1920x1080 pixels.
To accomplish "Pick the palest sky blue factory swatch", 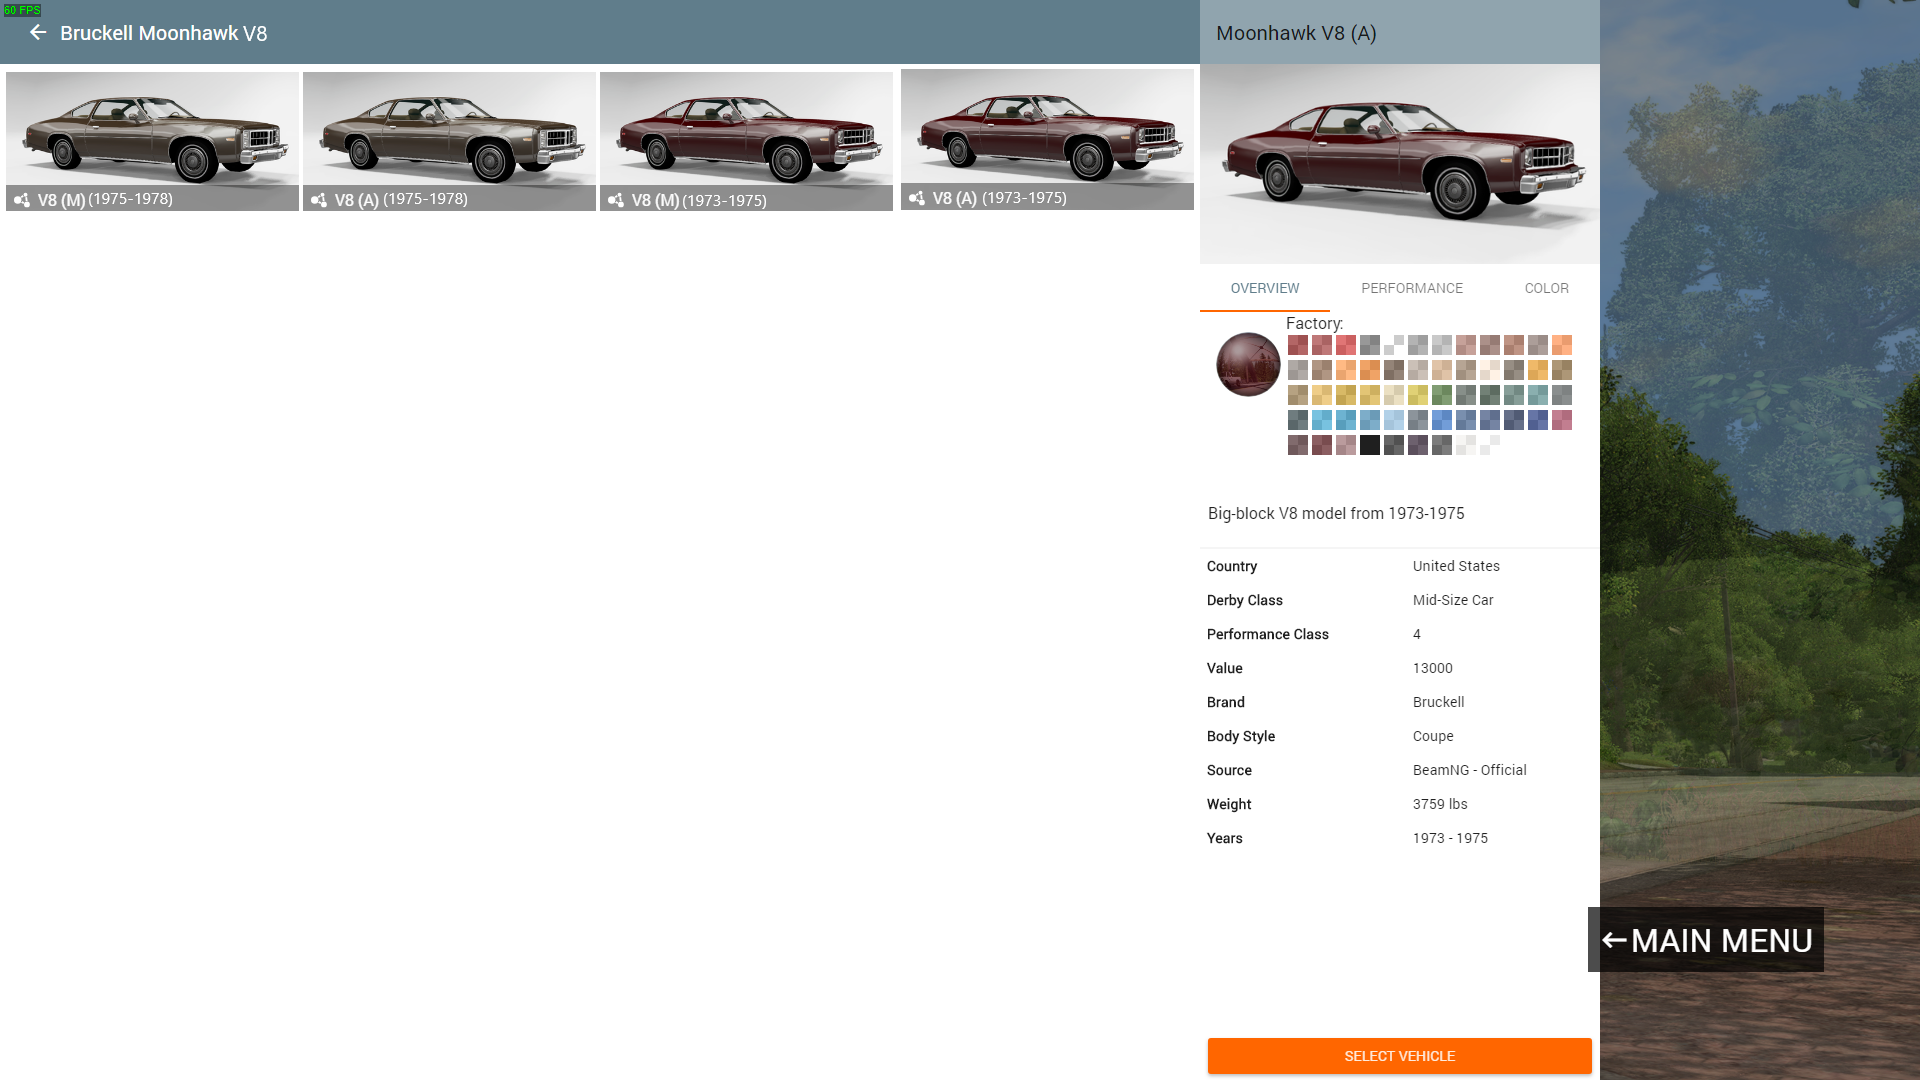I will point(1394,420).
